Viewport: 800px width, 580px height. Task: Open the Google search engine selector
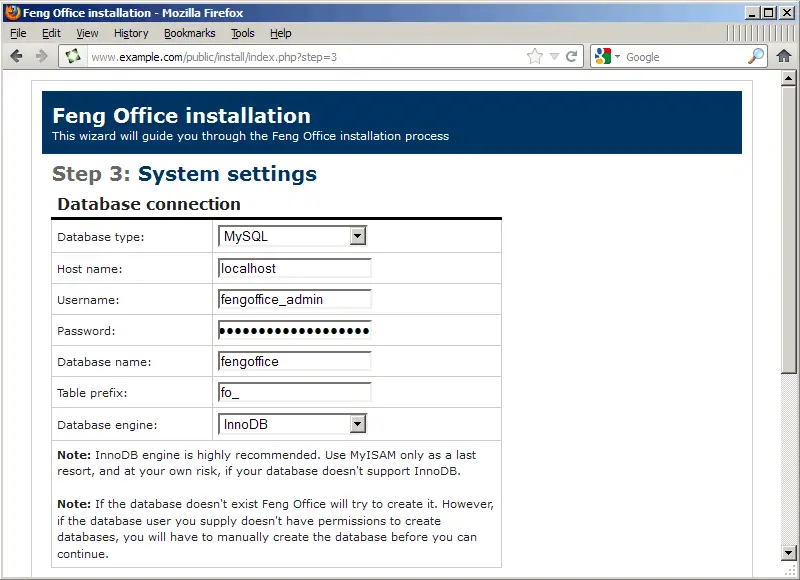607,56
